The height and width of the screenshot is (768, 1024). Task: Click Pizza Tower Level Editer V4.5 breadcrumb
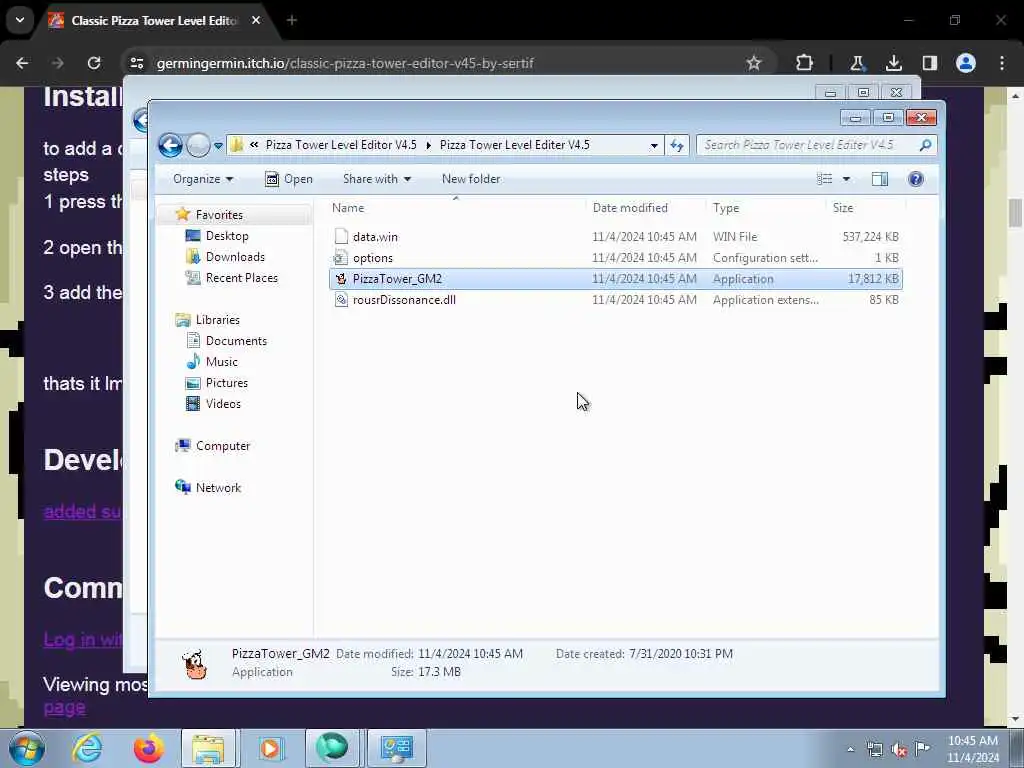tap(515, 145)
